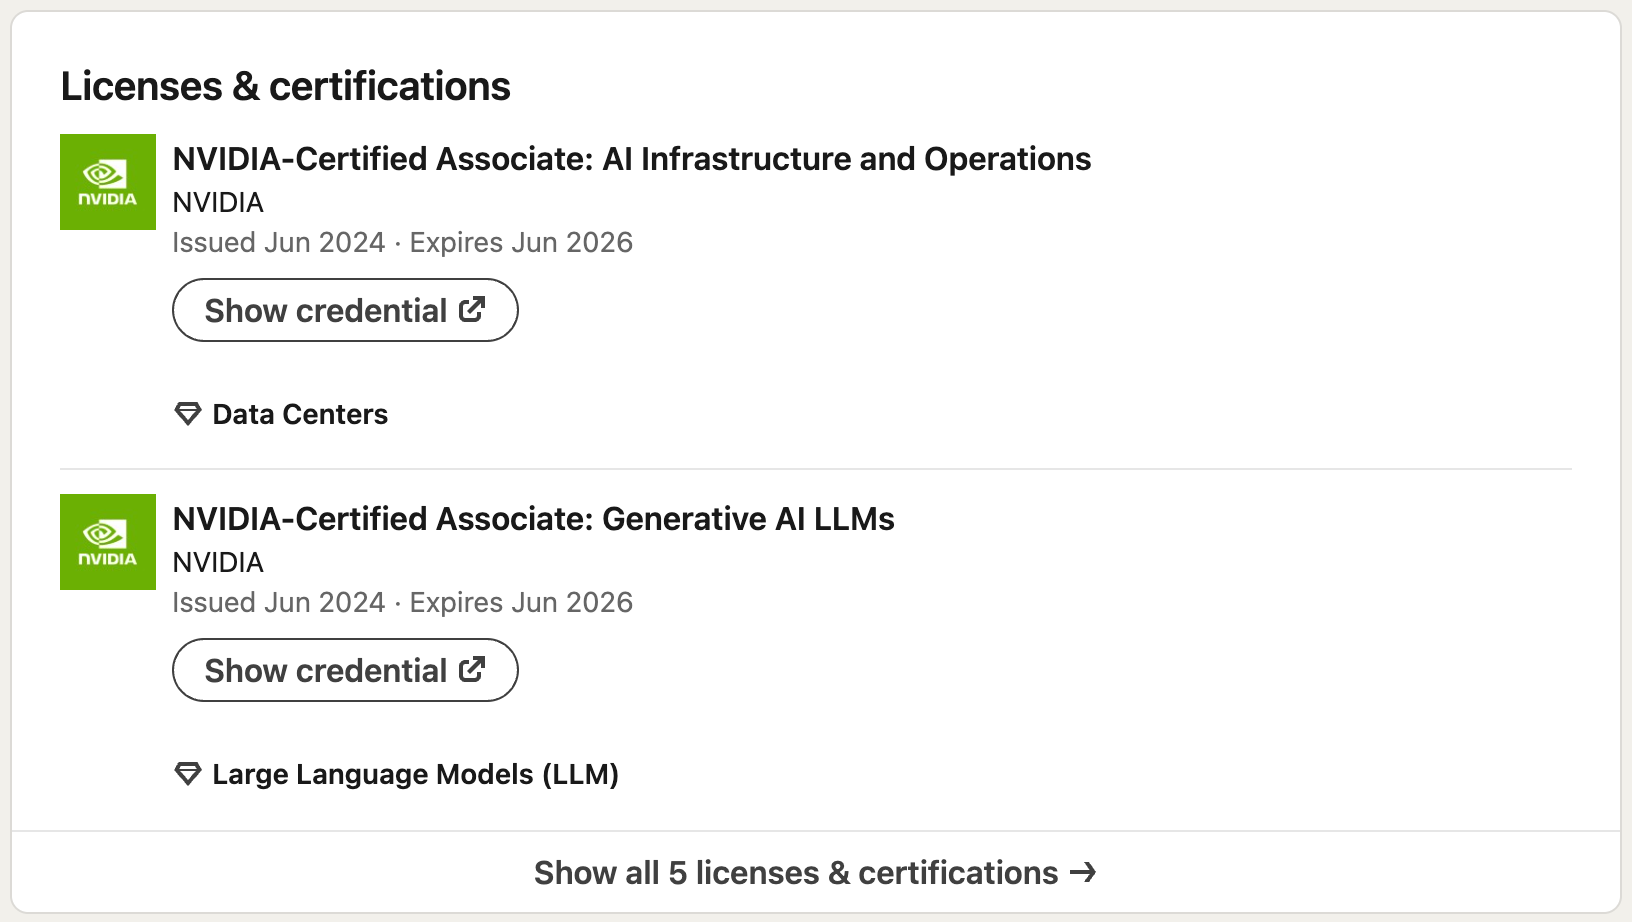1632x922 pixels.
Task: Click NVIDIA logo beside Generative AI LLMs certification
Action: point(108,542)
